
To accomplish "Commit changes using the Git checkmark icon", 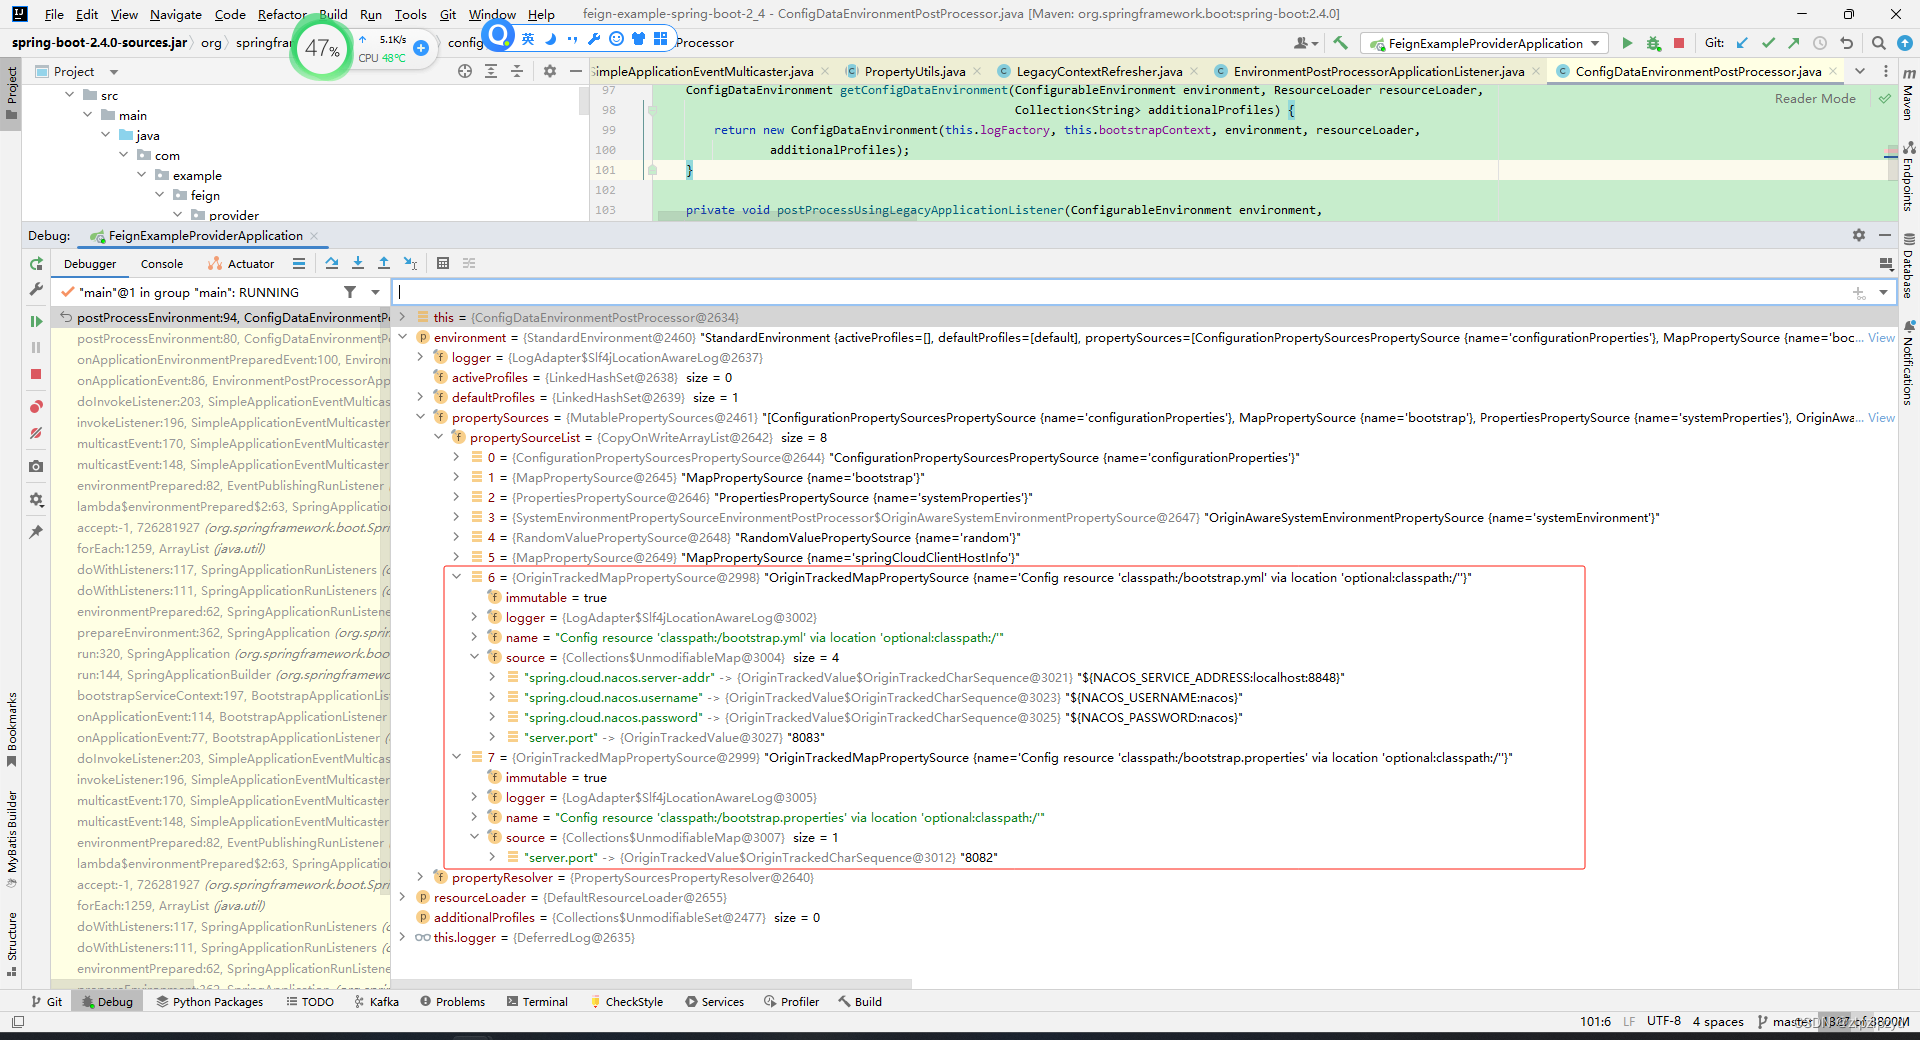I will [x=1768, y=43].
